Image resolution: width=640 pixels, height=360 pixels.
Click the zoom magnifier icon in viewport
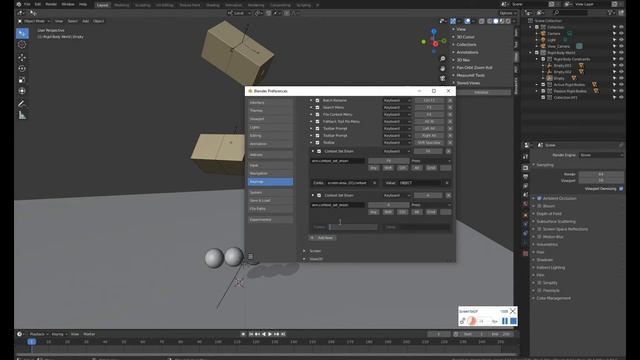(x=442, y=59)
